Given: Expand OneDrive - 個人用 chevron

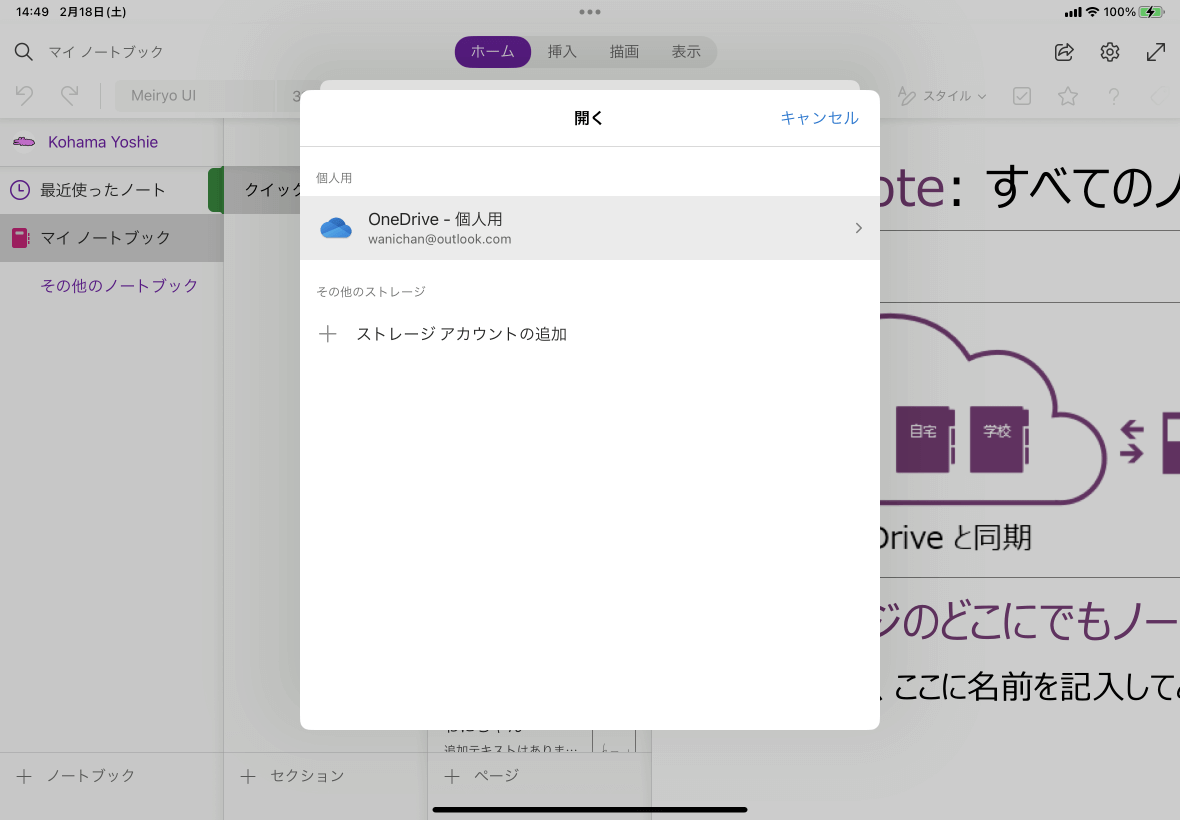Looking at the screenshot, I should click(859, 228).
